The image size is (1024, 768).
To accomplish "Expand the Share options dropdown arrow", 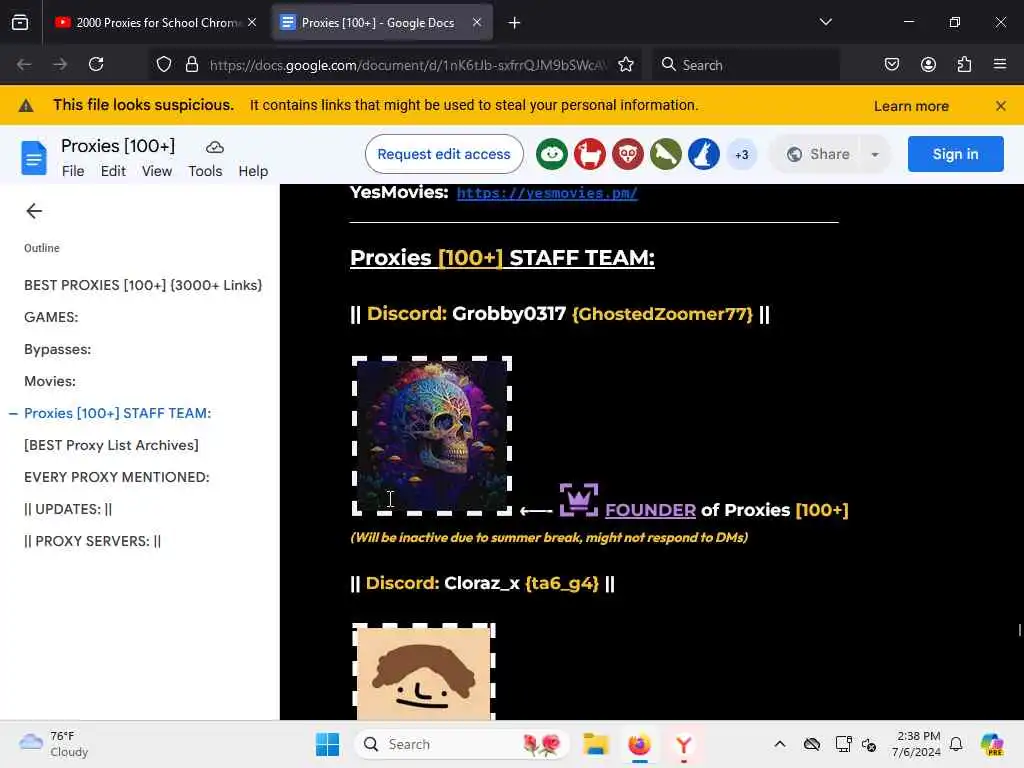I will click(875, 155).
